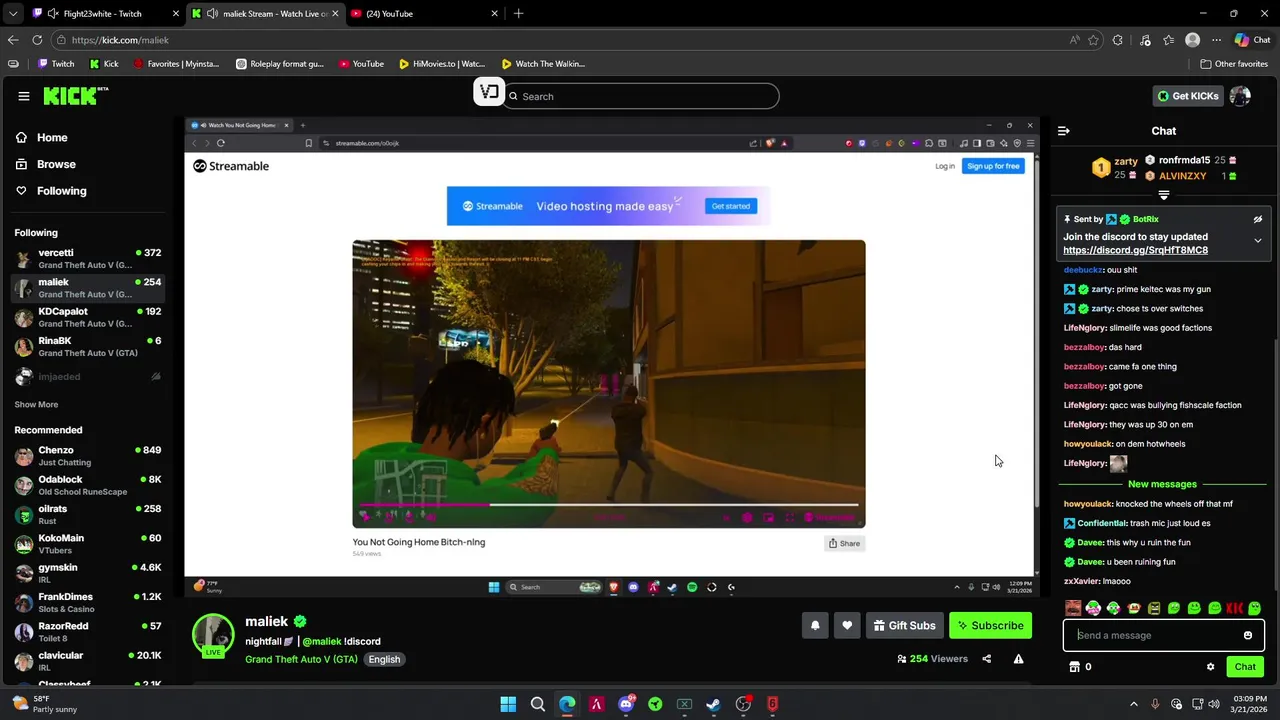Open a new browser tab

click(518, 13)
